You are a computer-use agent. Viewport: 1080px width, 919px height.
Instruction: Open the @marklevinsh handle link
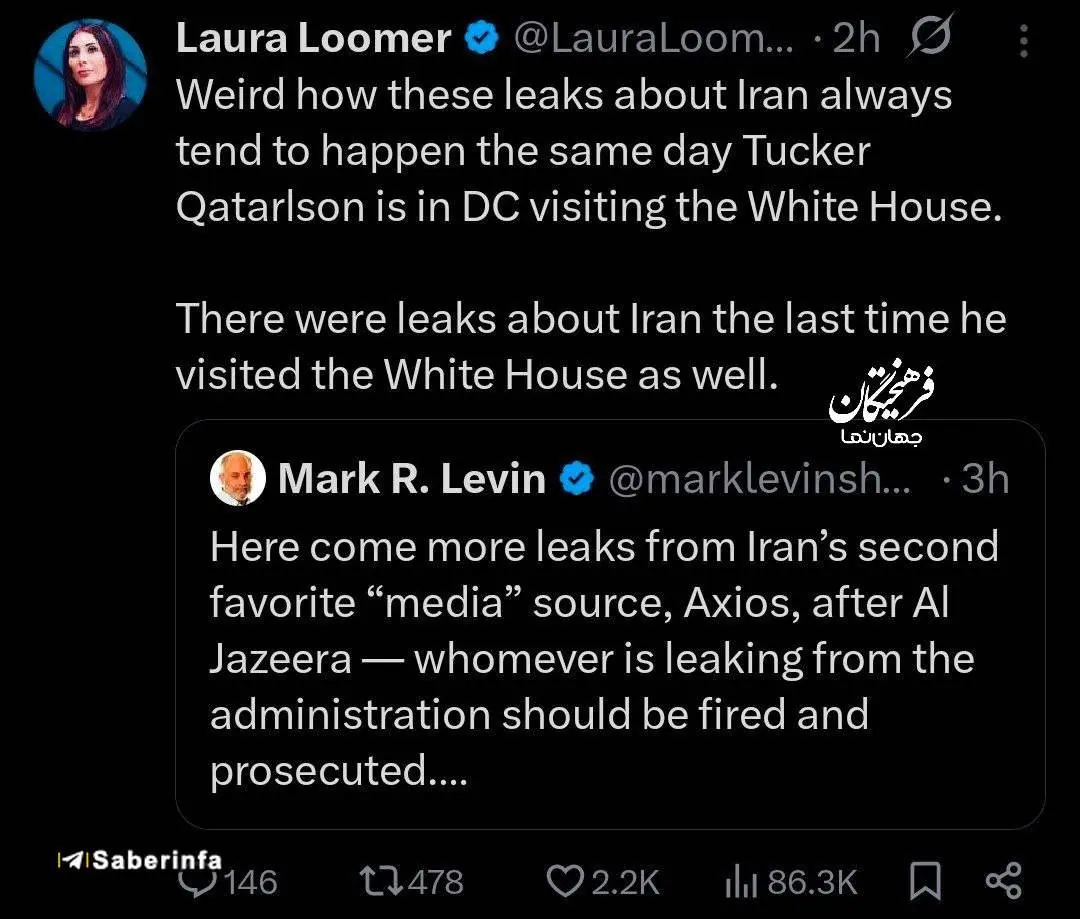click(760, 480)
